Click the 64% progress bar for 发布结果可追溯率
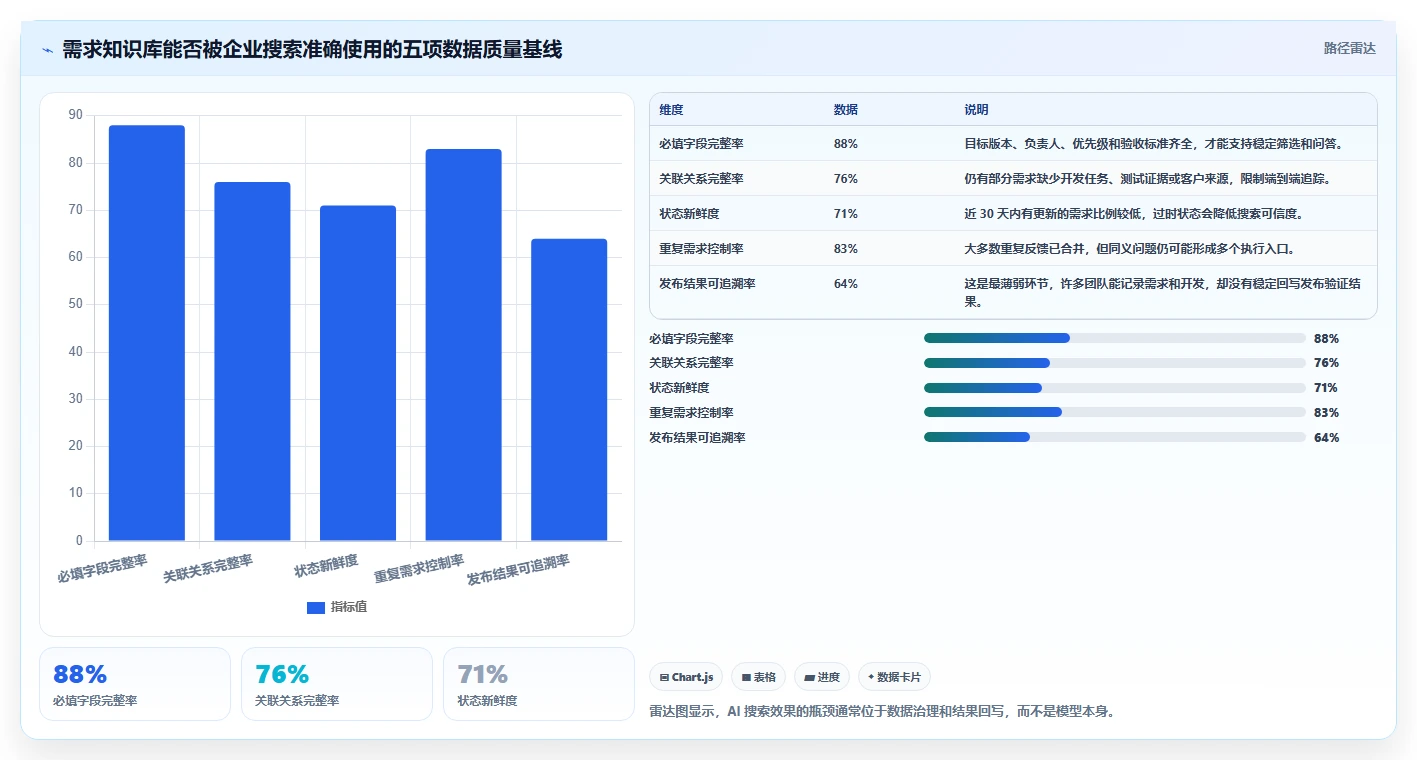1417x760 pixels. click(x=1115, y=437)
